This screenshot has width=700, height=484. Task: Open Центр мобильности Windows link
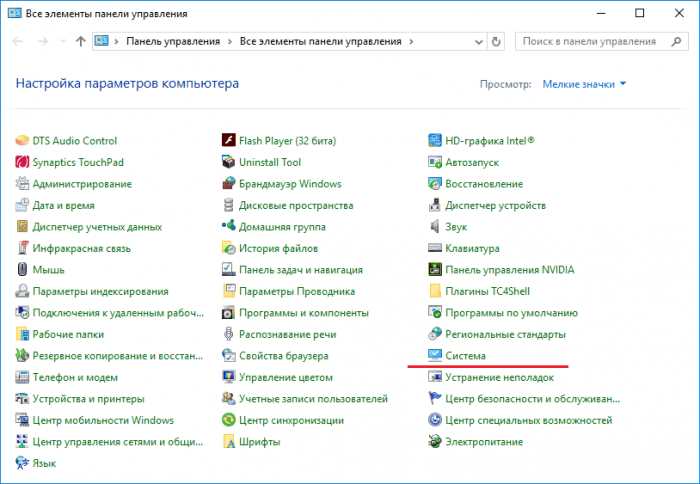(x=103, y=420)
